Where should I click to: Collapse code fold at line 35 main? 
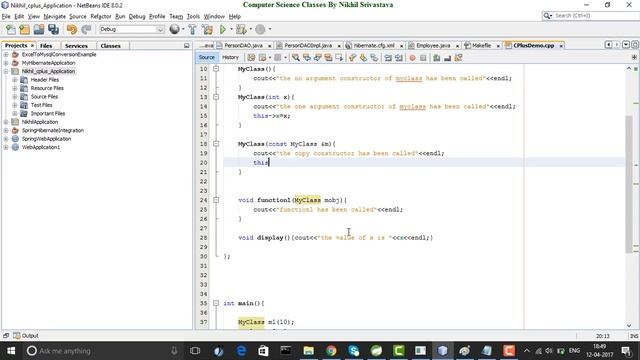pyautogui.click(x=216, y=303)
